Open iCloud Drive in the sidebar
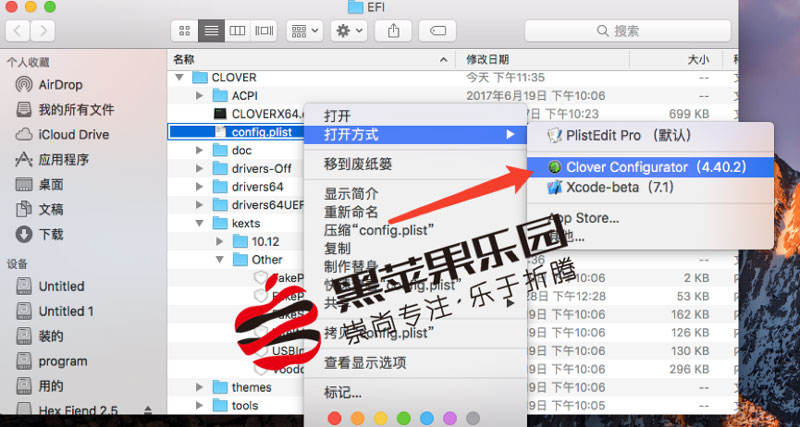Viewport: 800px width, 427px height. click(62, 135)
